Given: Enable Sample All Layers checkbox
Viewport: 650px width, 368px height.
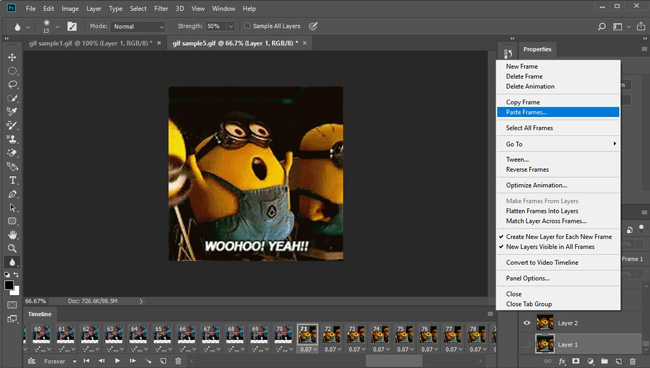Looking at the screenshot, I should (x=247, y=26).
